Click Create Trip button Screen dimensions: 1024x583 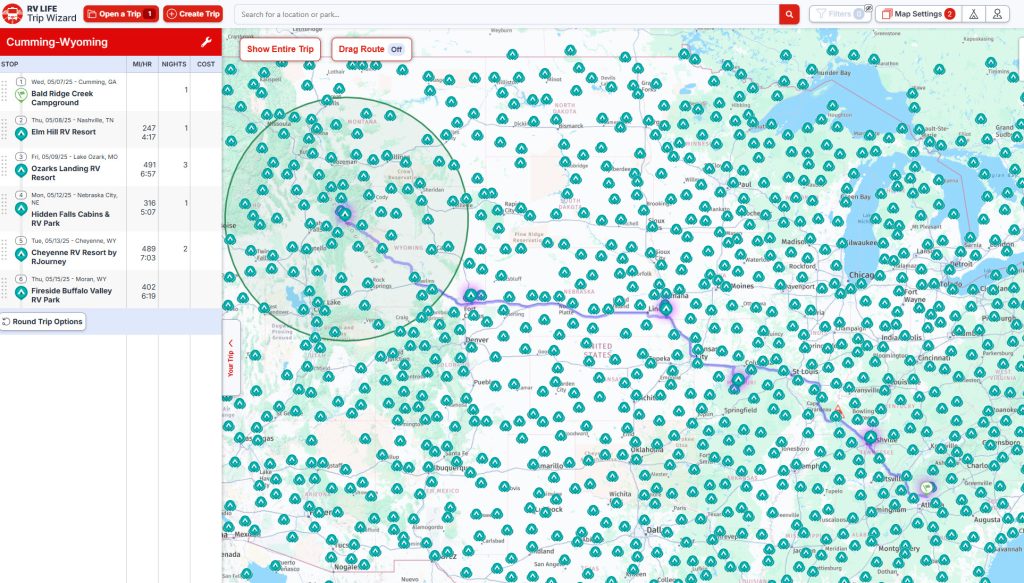[x=192, y=14]
